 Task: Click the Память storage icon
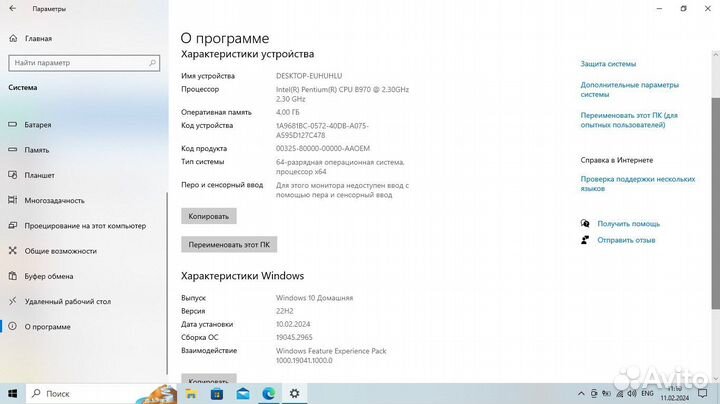(12, 150)
